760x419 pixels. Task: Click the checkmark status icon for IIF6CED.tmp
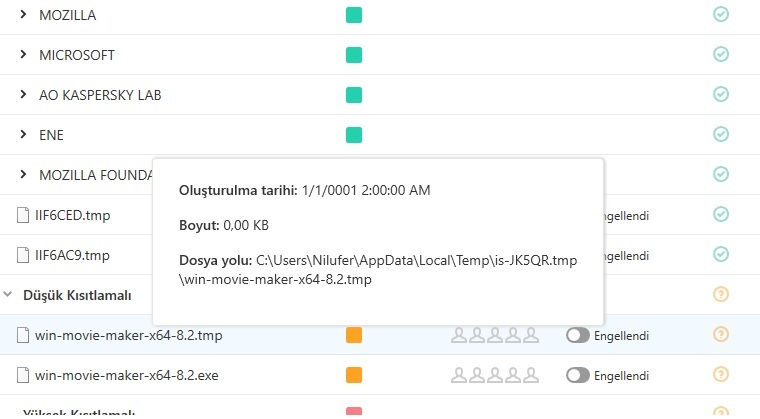(x=720, y=214)
